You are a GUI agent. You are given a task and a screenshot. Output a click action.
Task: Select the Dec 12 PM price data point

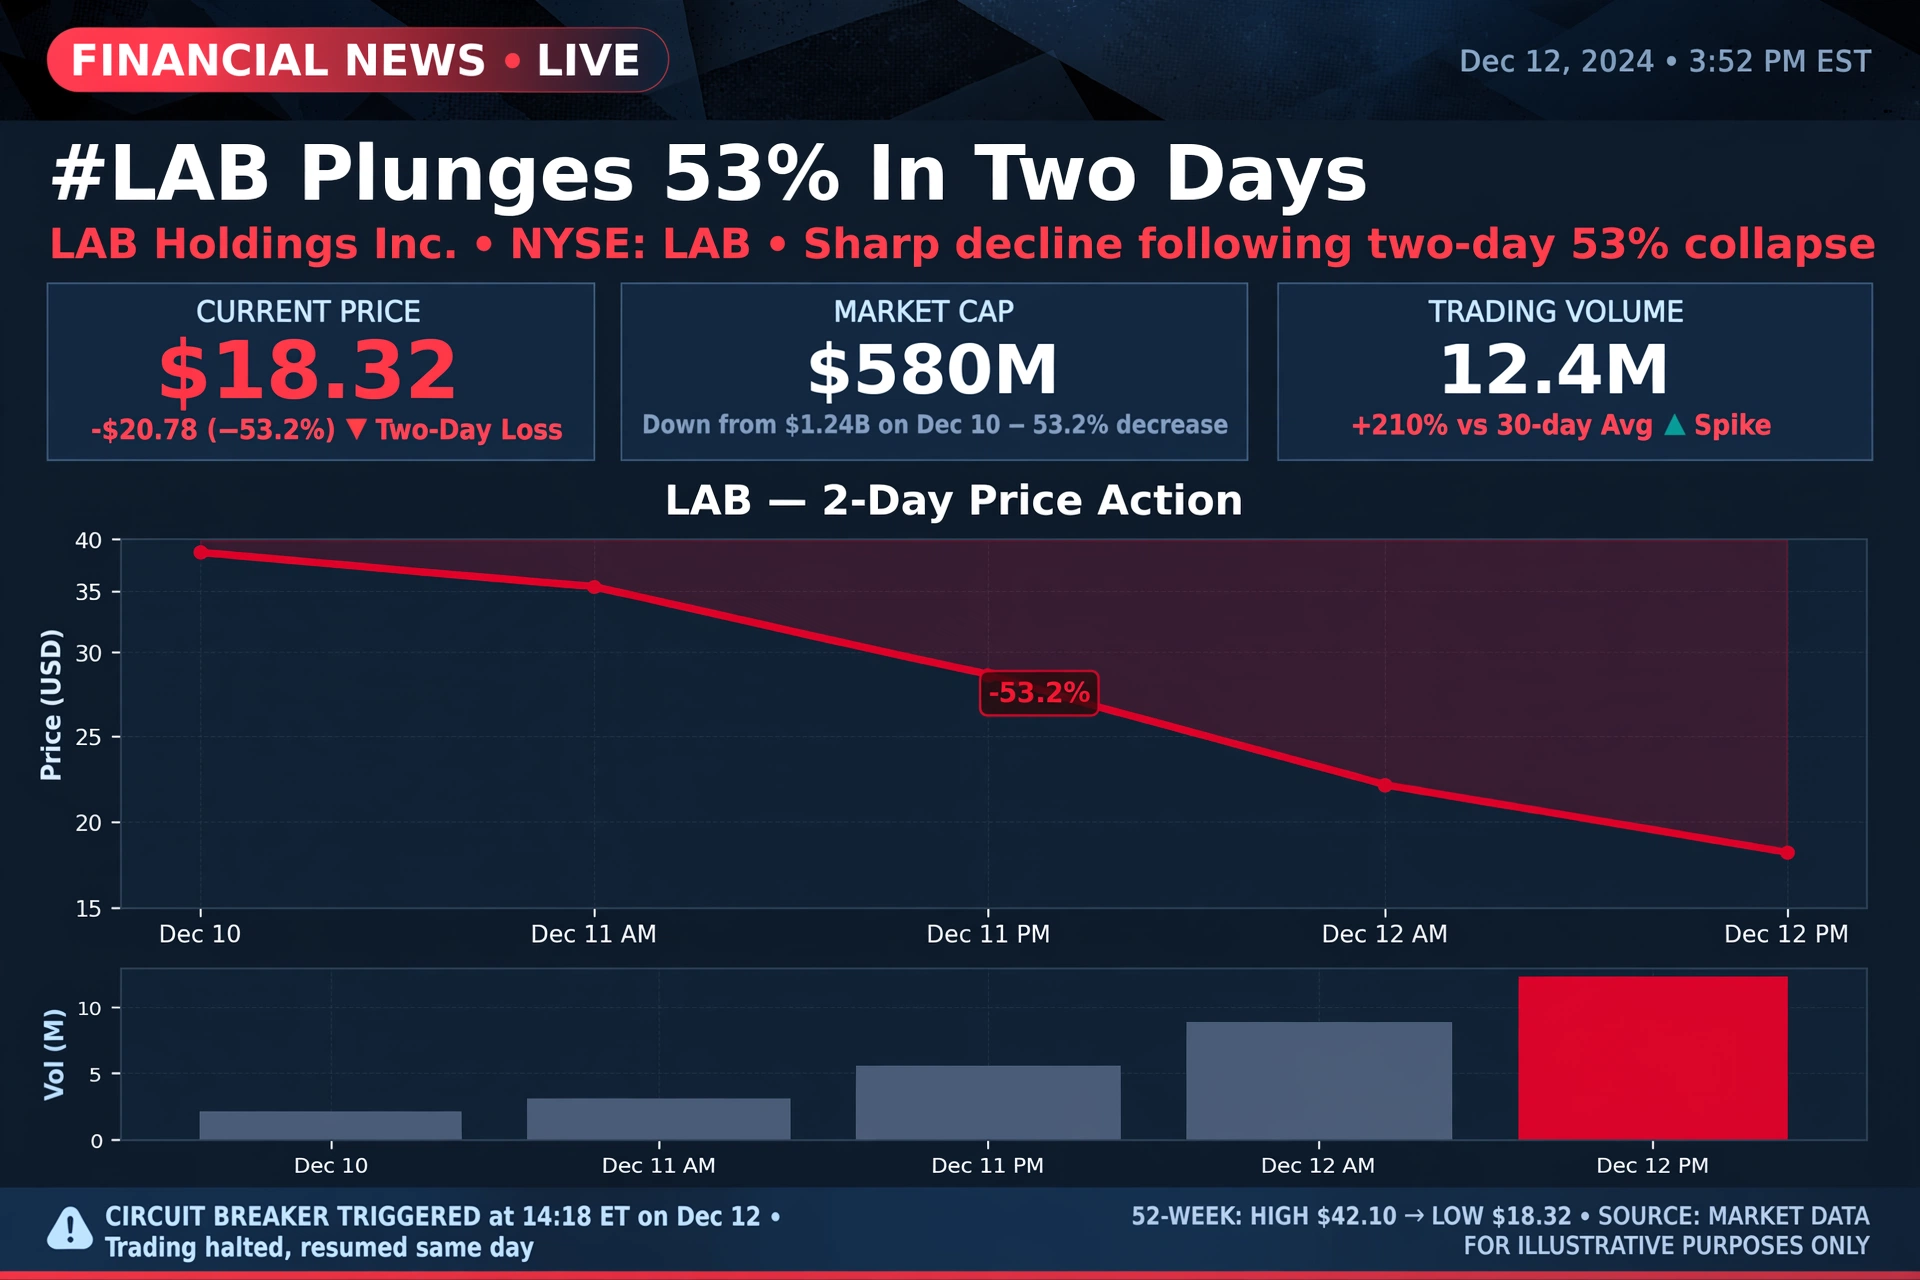[1788, 852]
